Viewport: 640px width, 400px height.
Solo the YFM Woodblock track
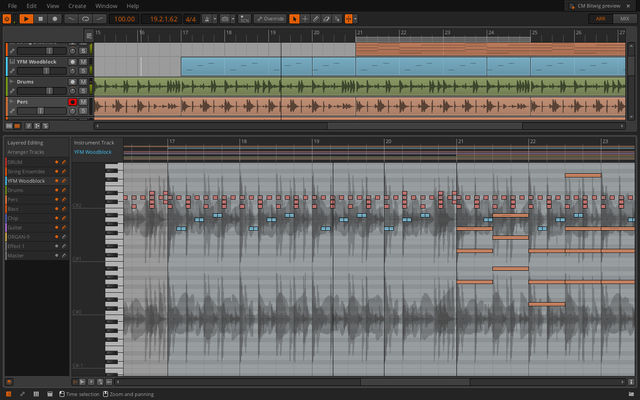click(x=83, y=71)
